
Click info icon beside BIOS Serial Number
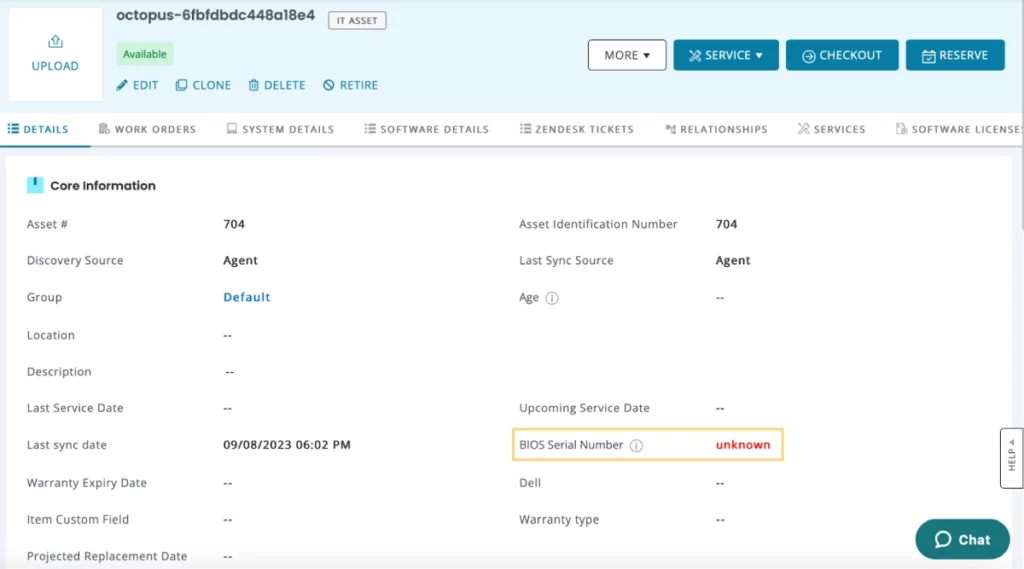coord(636,445)
